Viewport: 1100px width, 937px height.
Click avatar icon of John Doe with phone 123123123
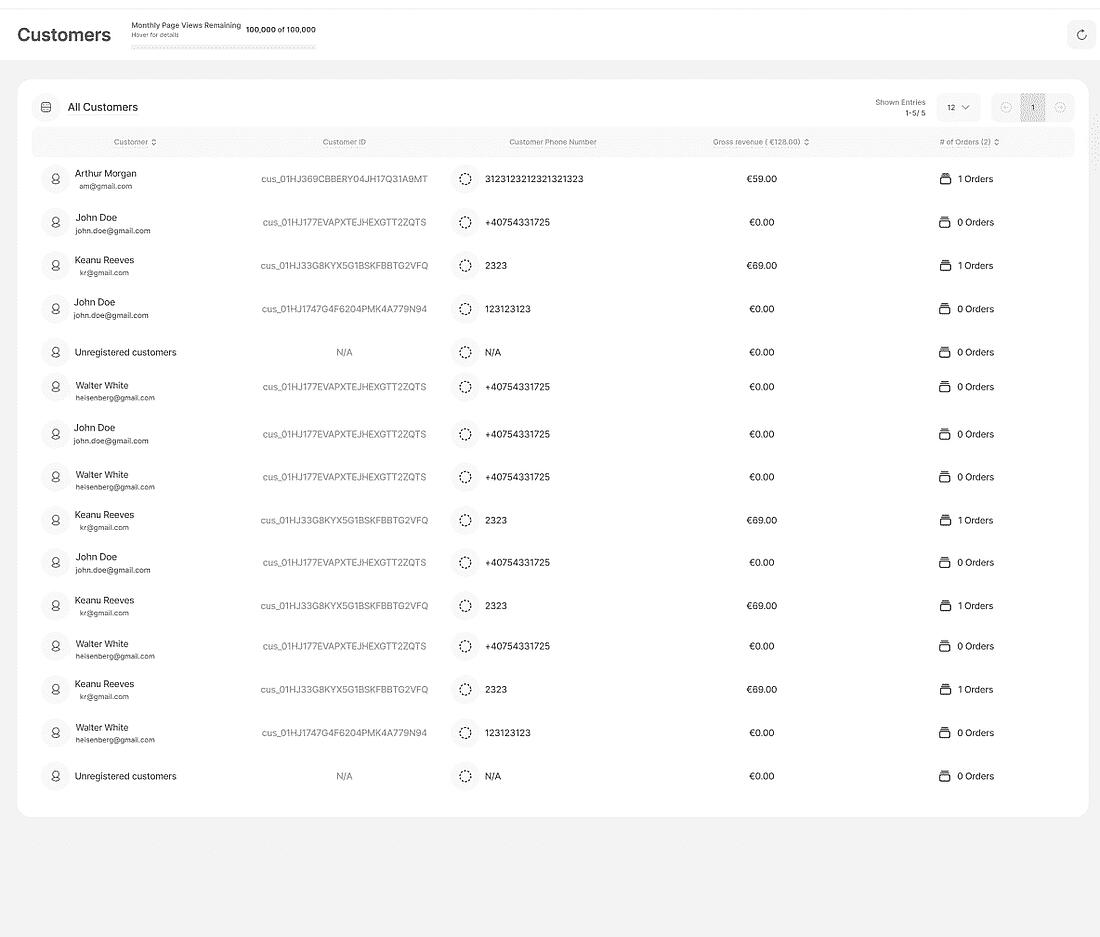coord(55,309)
